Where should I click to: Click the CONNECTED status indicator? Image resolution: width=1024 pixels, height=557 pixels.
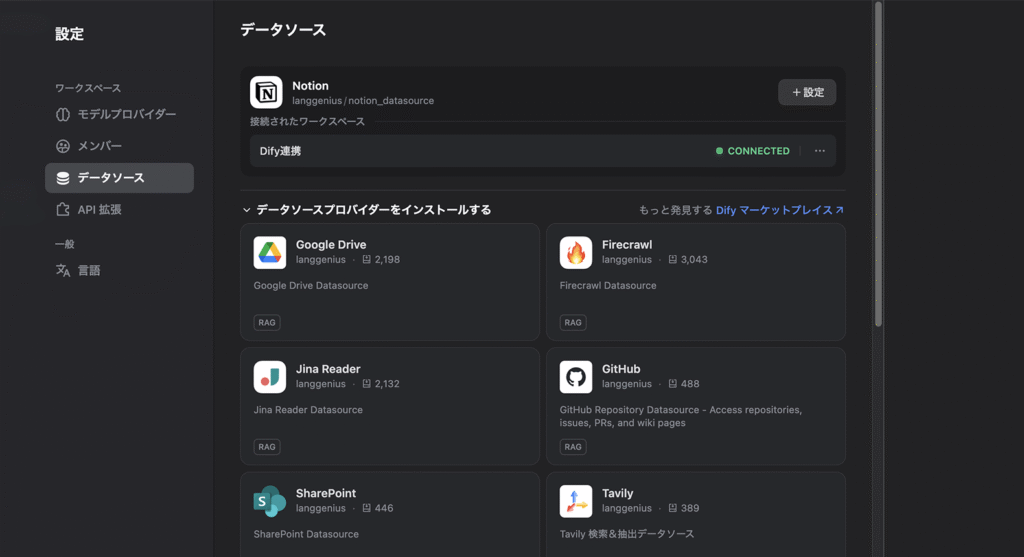pos(753,151)
